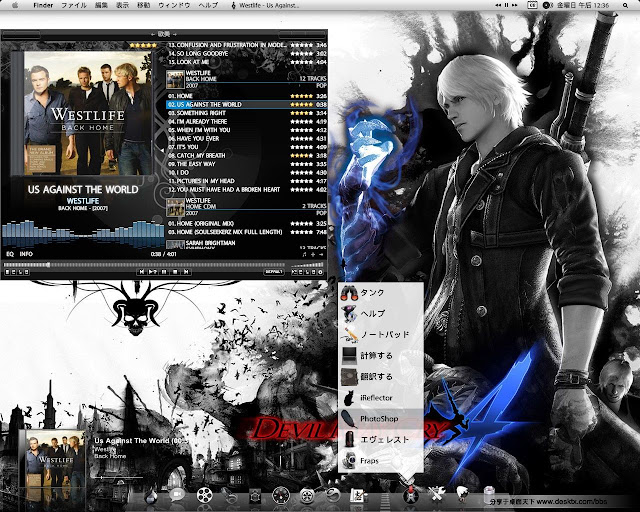This screenshot has width=640, height=512.
Task: Open 翻訳する entry in the popup menu
Action: 381,376
